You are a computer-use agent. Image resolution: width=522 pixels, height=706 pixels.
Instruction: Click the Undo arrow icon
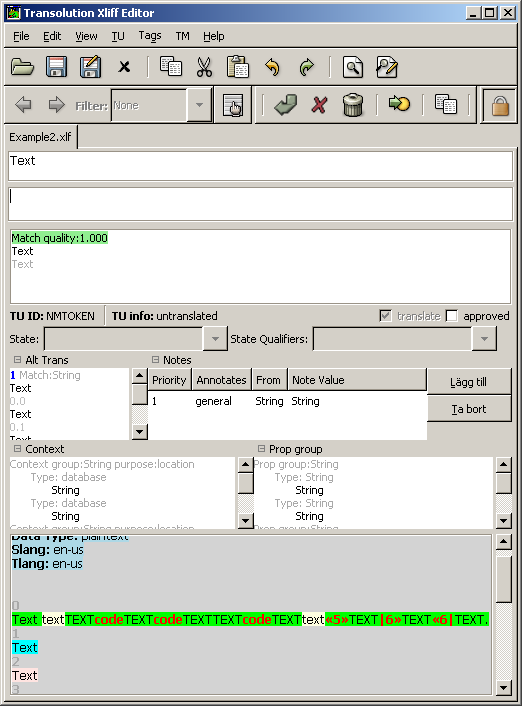pyautogui.click(x=272, y=68)
